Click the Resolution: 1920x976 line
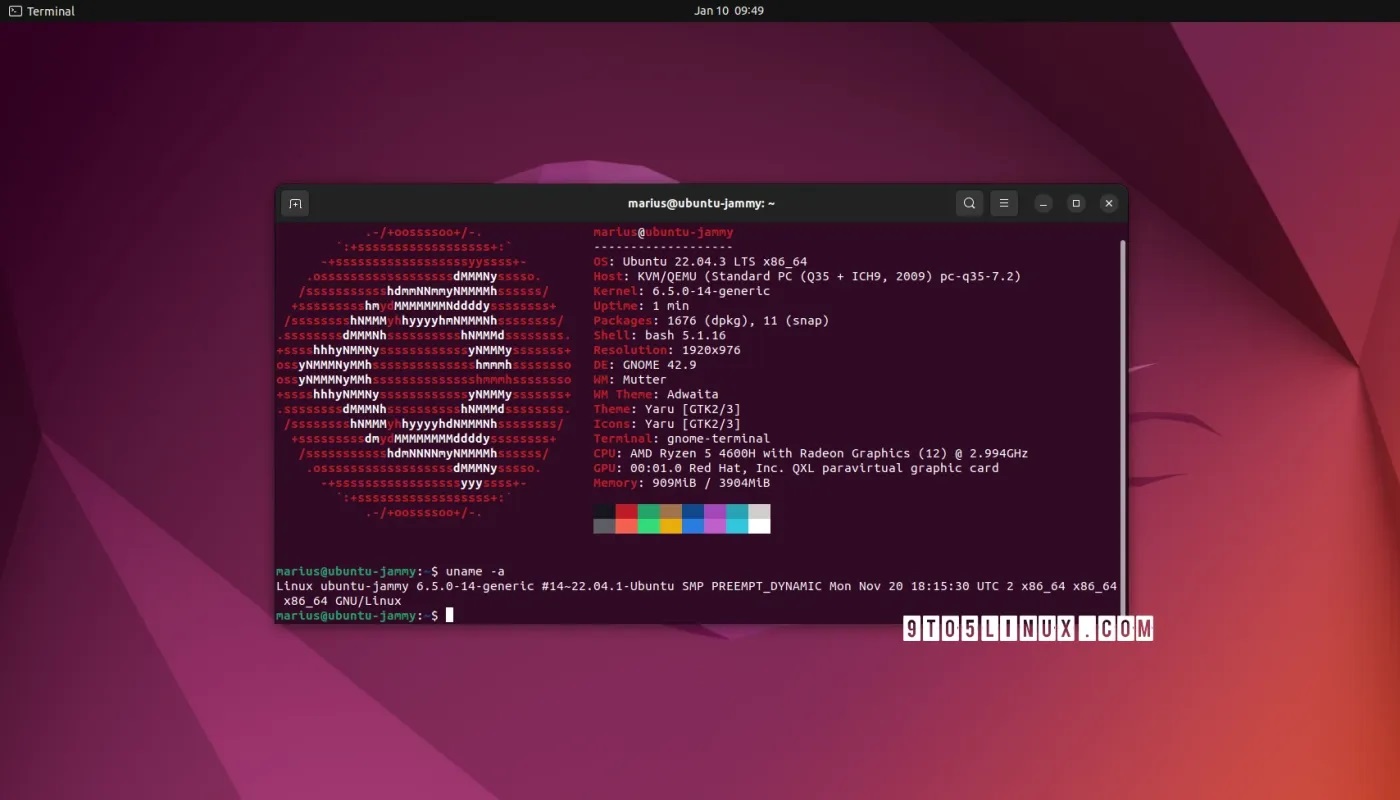Viewport: 1400px width, 800px height. [x=667, y=350]
